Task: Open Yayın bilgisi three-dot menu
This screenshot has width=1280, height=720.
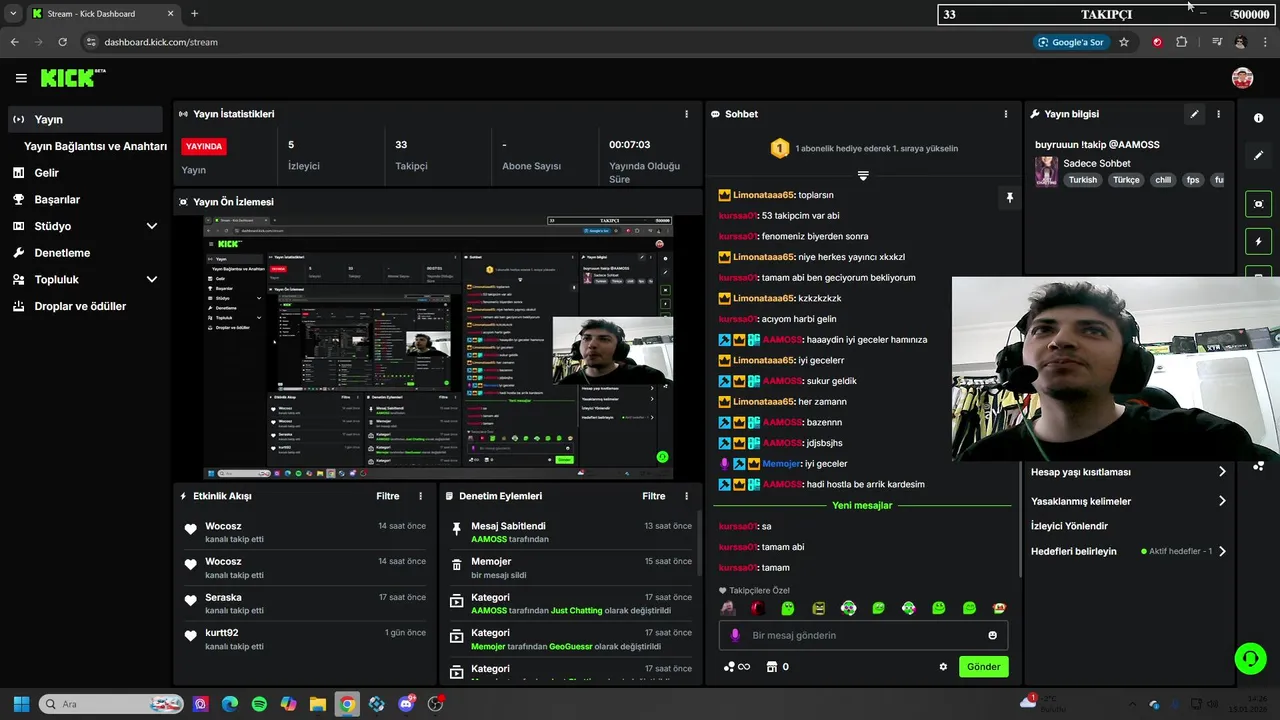Action: [x=1218, y=114]
